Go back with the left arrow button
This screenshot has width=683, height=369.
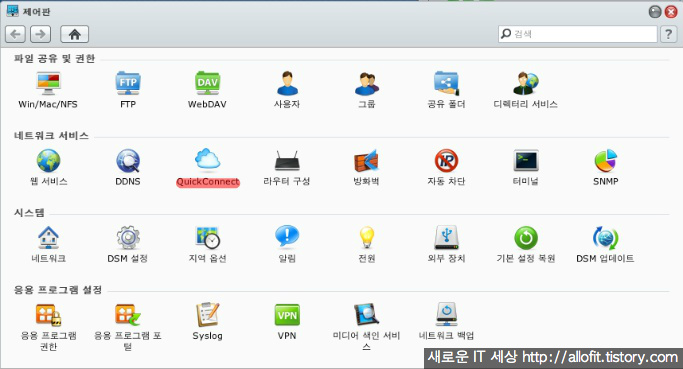point(15,34)
